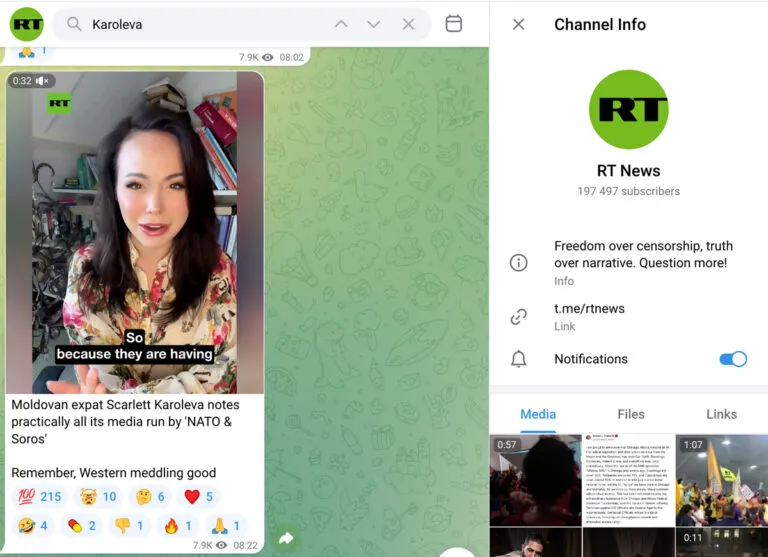The height and width of the screenshot is (557, 768).
Task: Go to next search result arrow
Action: [374, 24]
